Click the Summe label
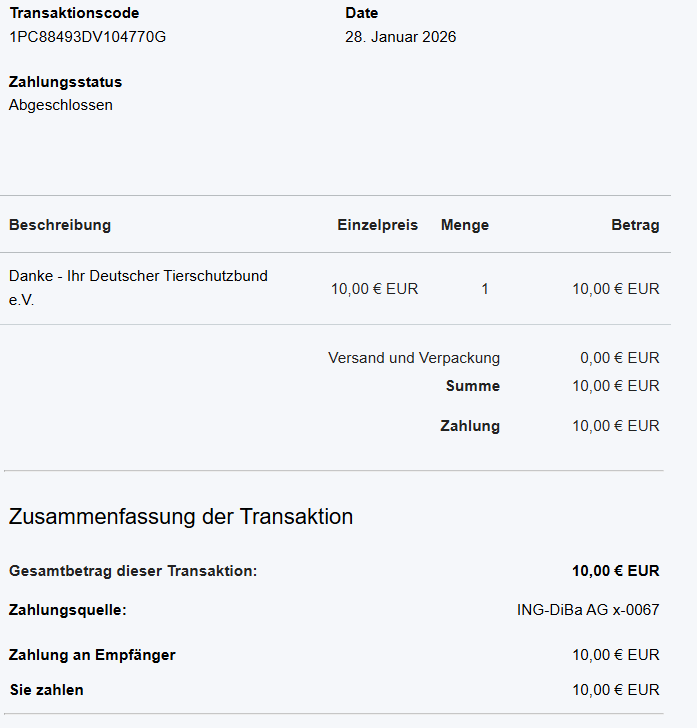The height and width of the screenshot is (728, 697). click(473, 386)
